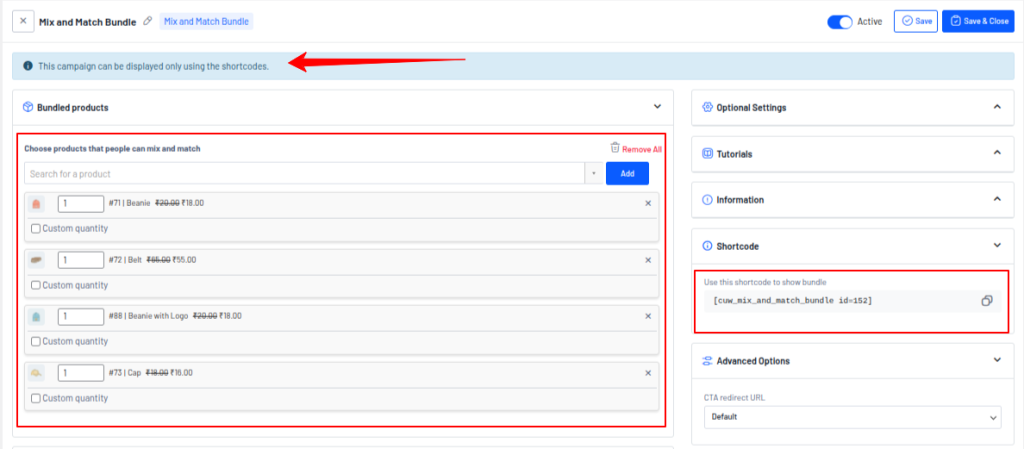Click the Cap product thumbnail icon
Image resolution: width=1024 pixels, height=449 pixels.
[37, 373]
